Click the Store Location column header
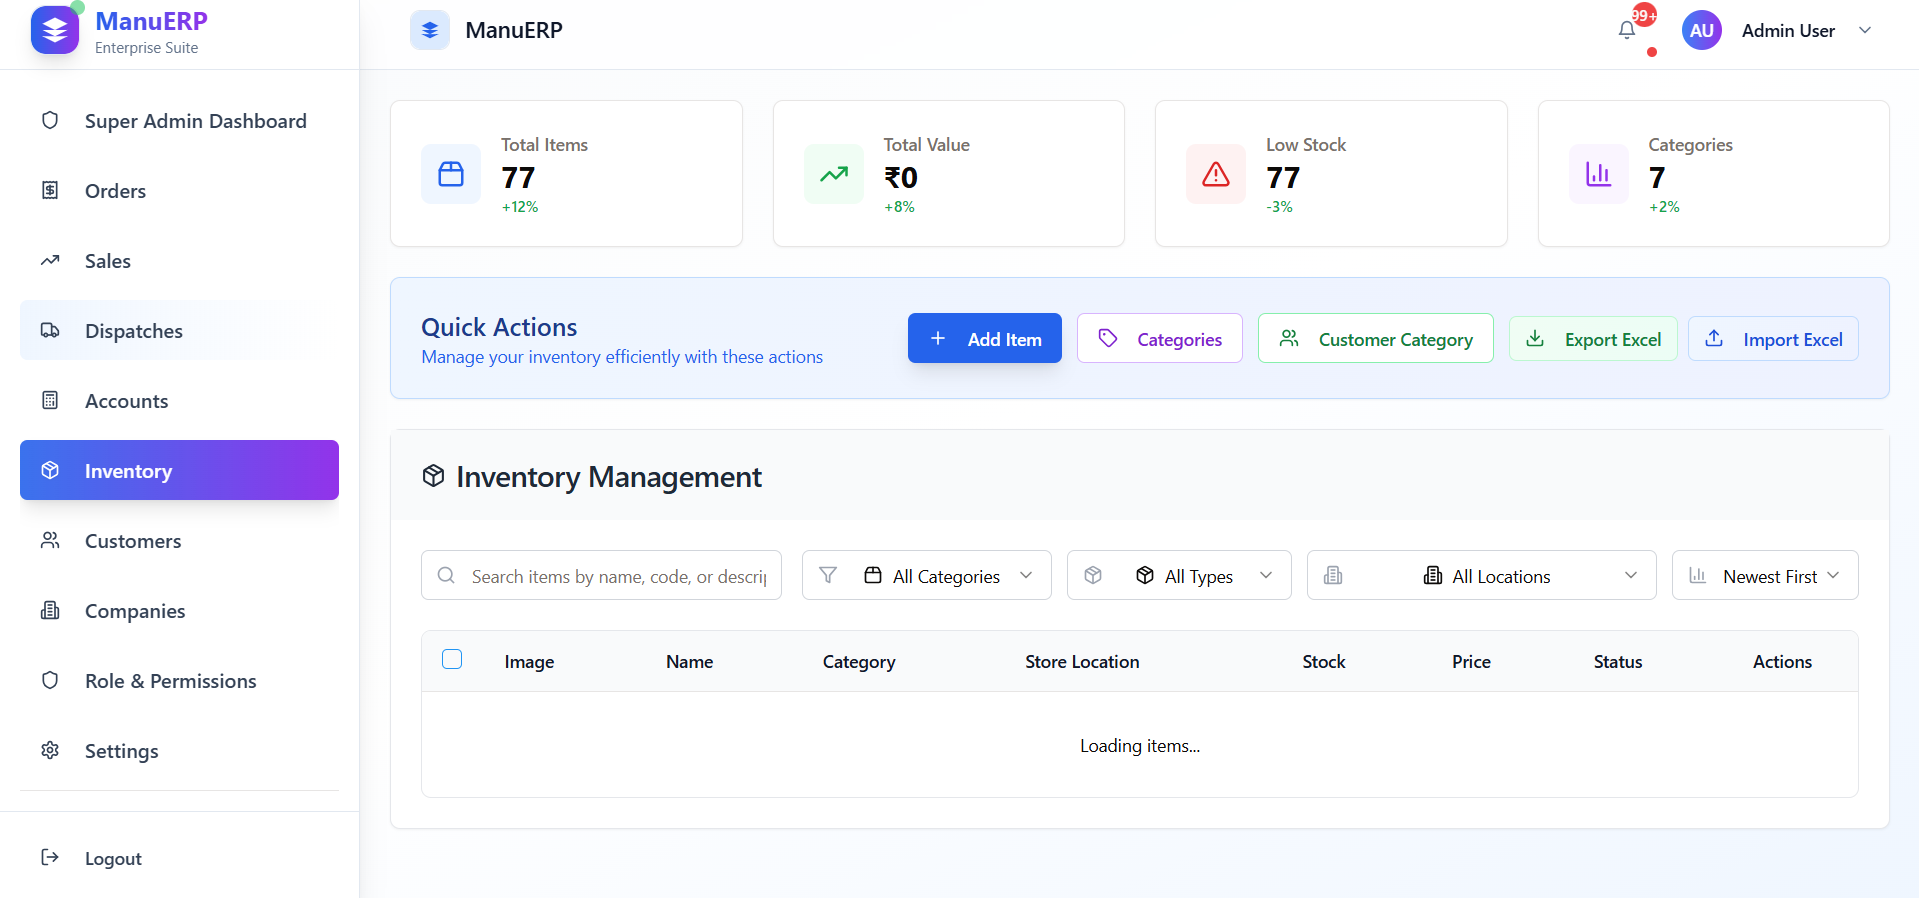1919x898 pixels. (1082, 661)
